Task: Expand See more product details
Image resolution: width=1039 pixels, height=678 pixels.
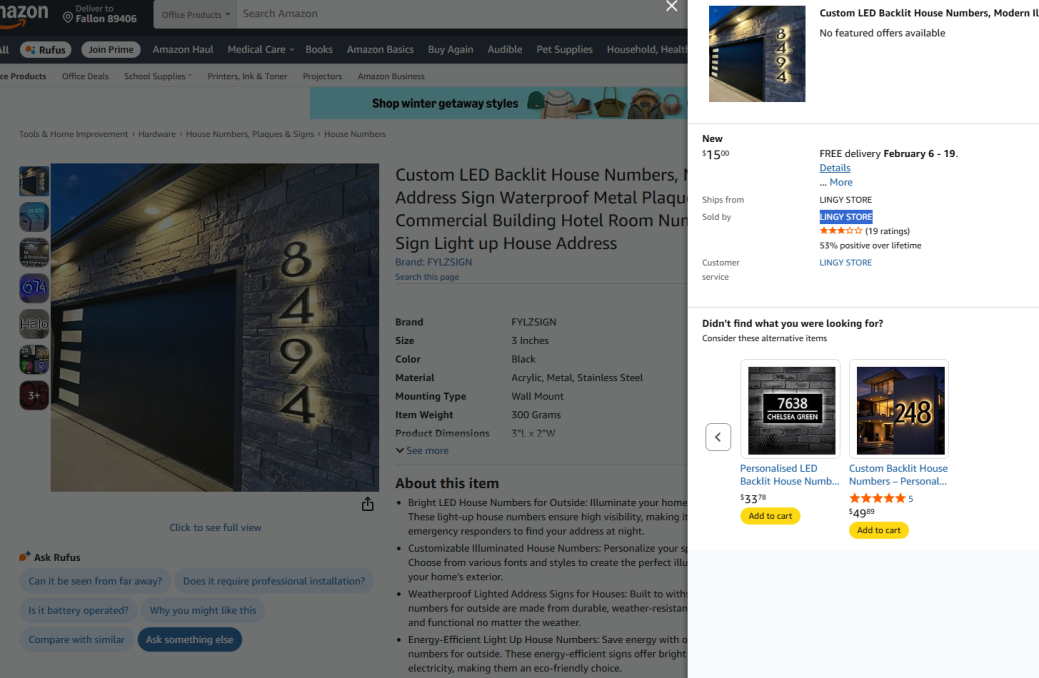Action: (x=422, y=451)
